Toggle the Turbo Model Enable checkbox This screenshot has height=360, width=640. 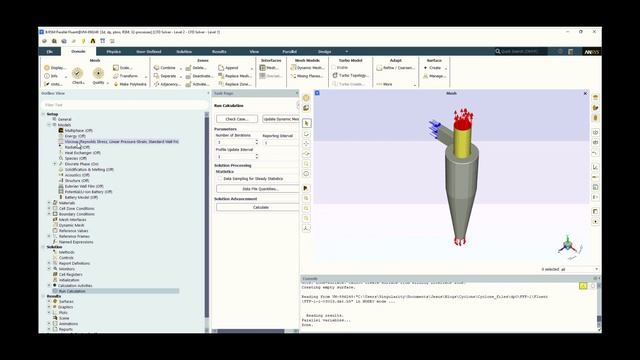tap(334, 68)
